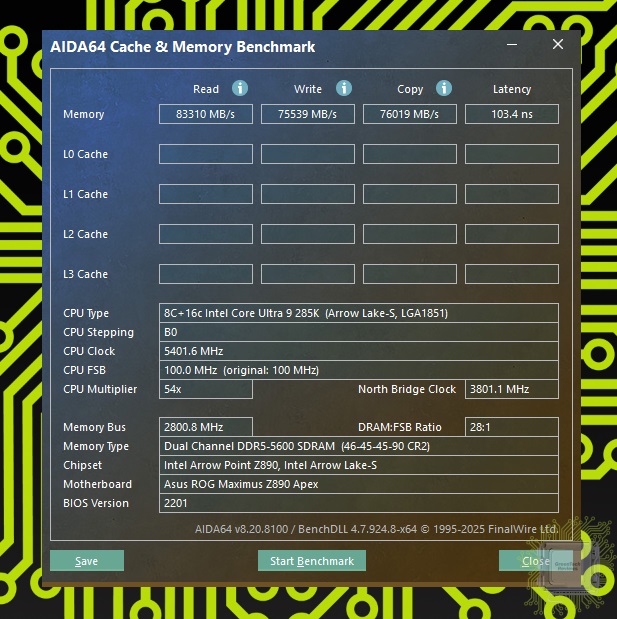Click the AIDA64 window title bar
This screenshot has width=617, height=619.
[x=250, y=46]
